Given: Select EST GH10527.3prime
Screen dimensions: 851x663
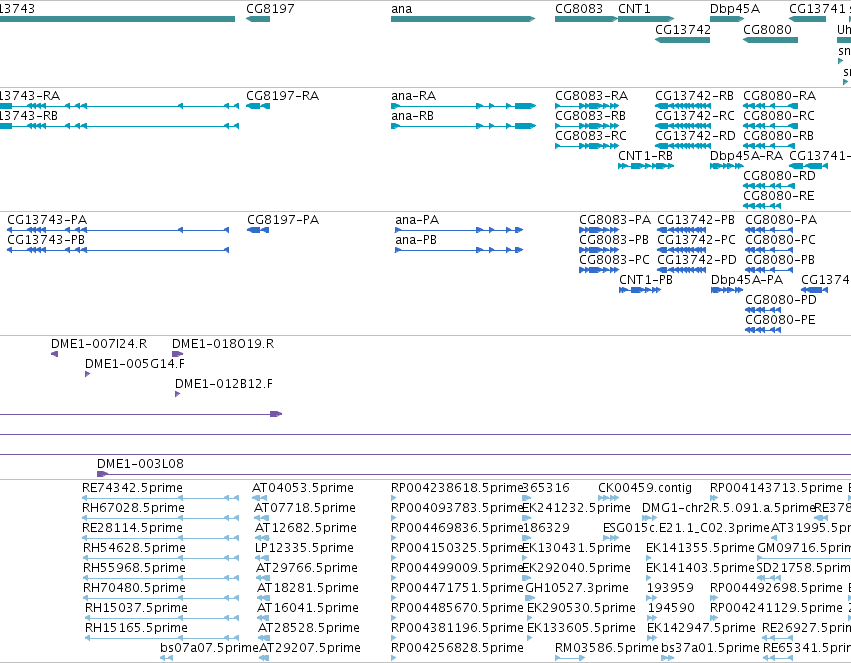Looking at the screenshot, I should pos(530,598).
